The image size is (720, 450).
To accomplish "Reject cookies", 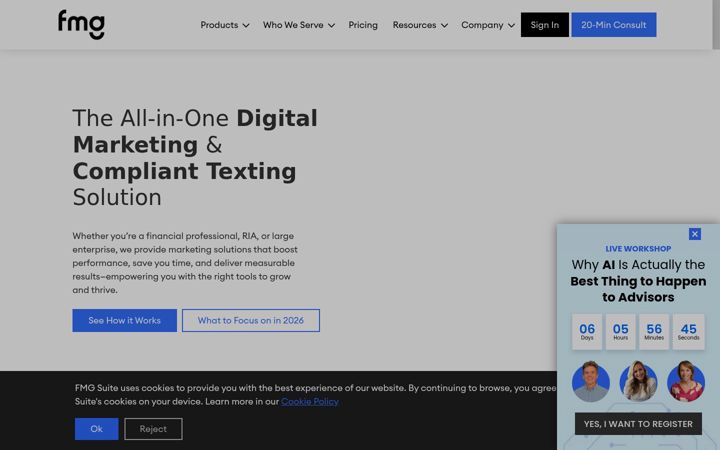I will (153, 429).
